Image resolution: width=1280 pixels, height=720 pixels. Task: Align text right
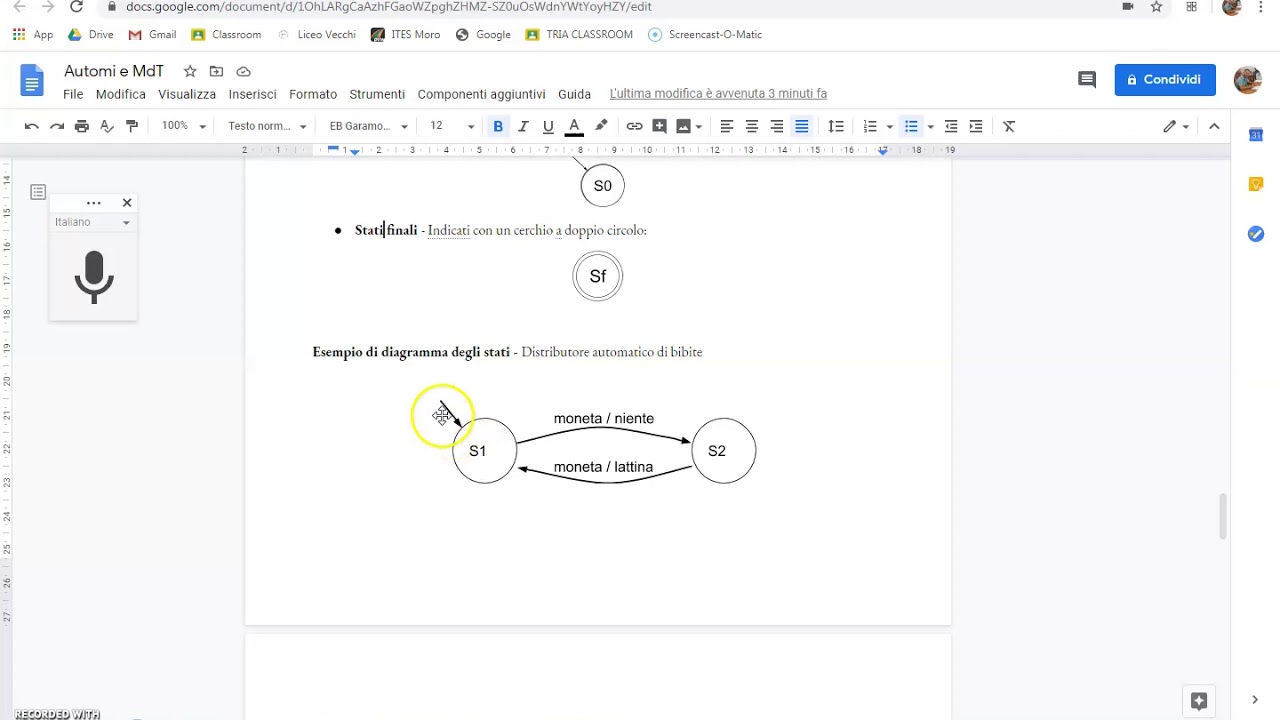(x=777, y=126)
